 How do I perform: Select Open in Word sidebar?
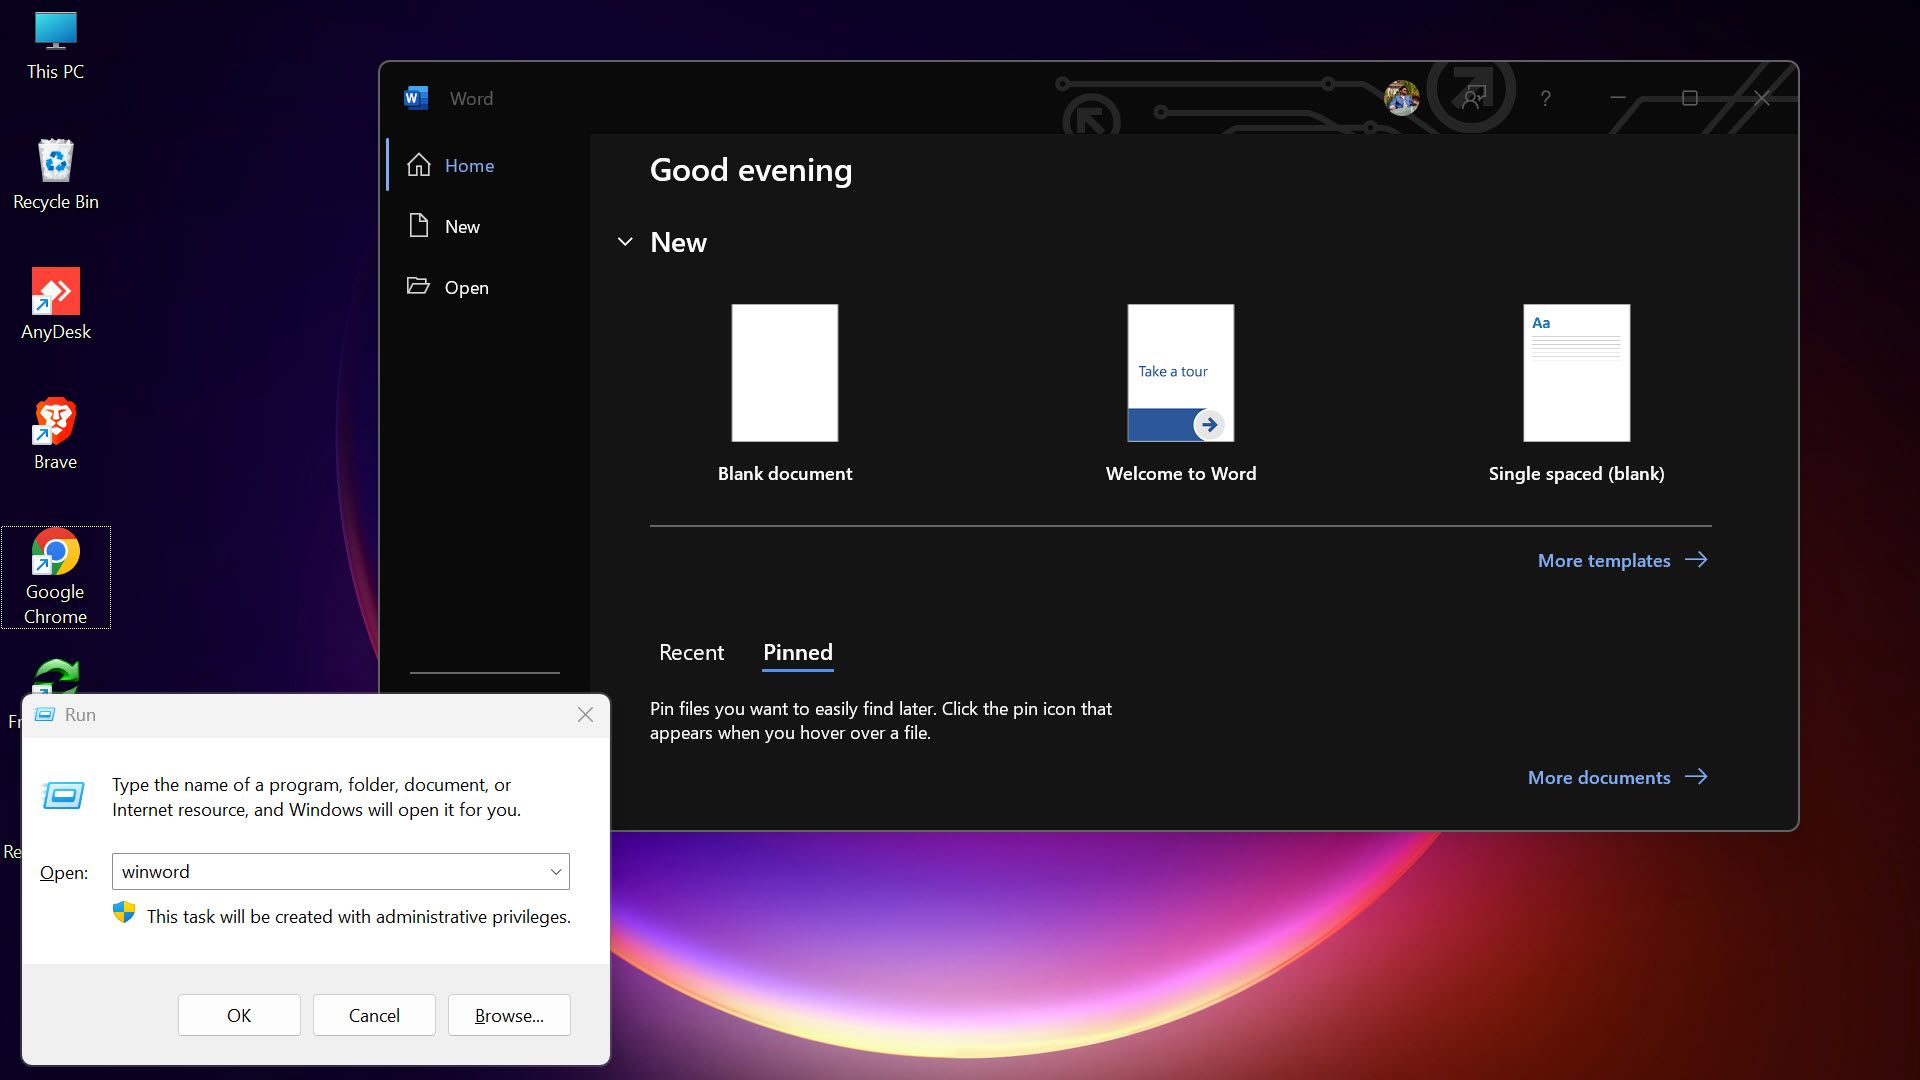tap(487, 287)
